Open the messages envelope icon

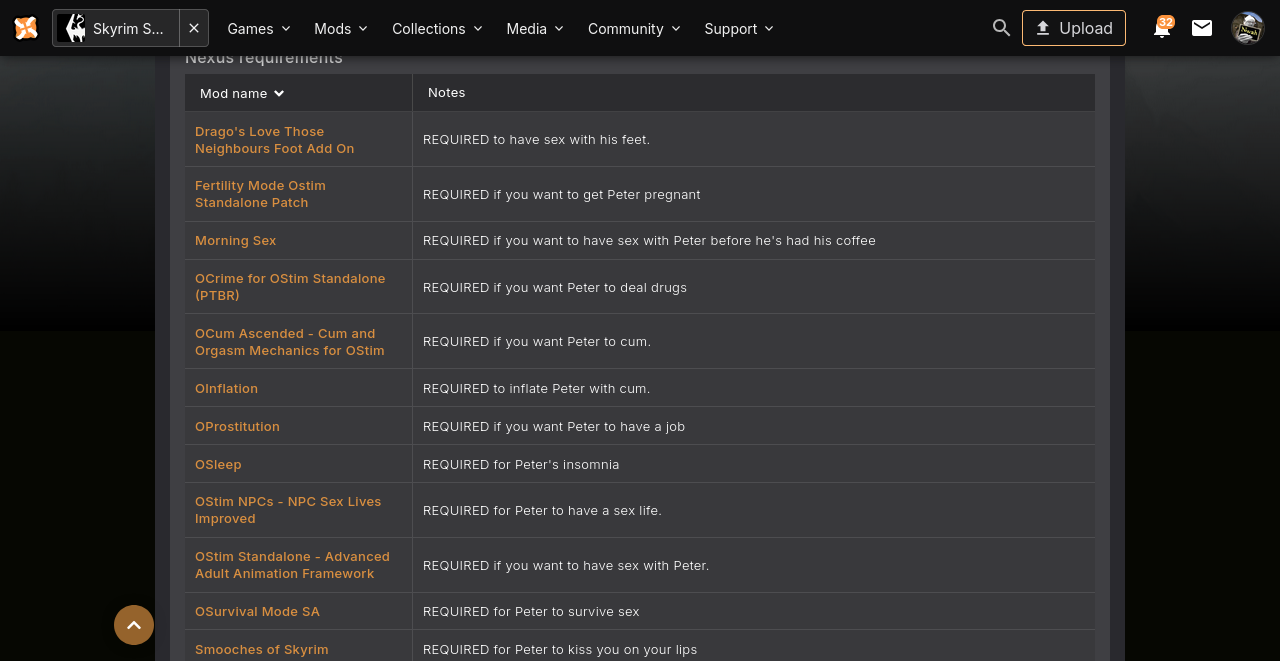(x=1202, y=28)
